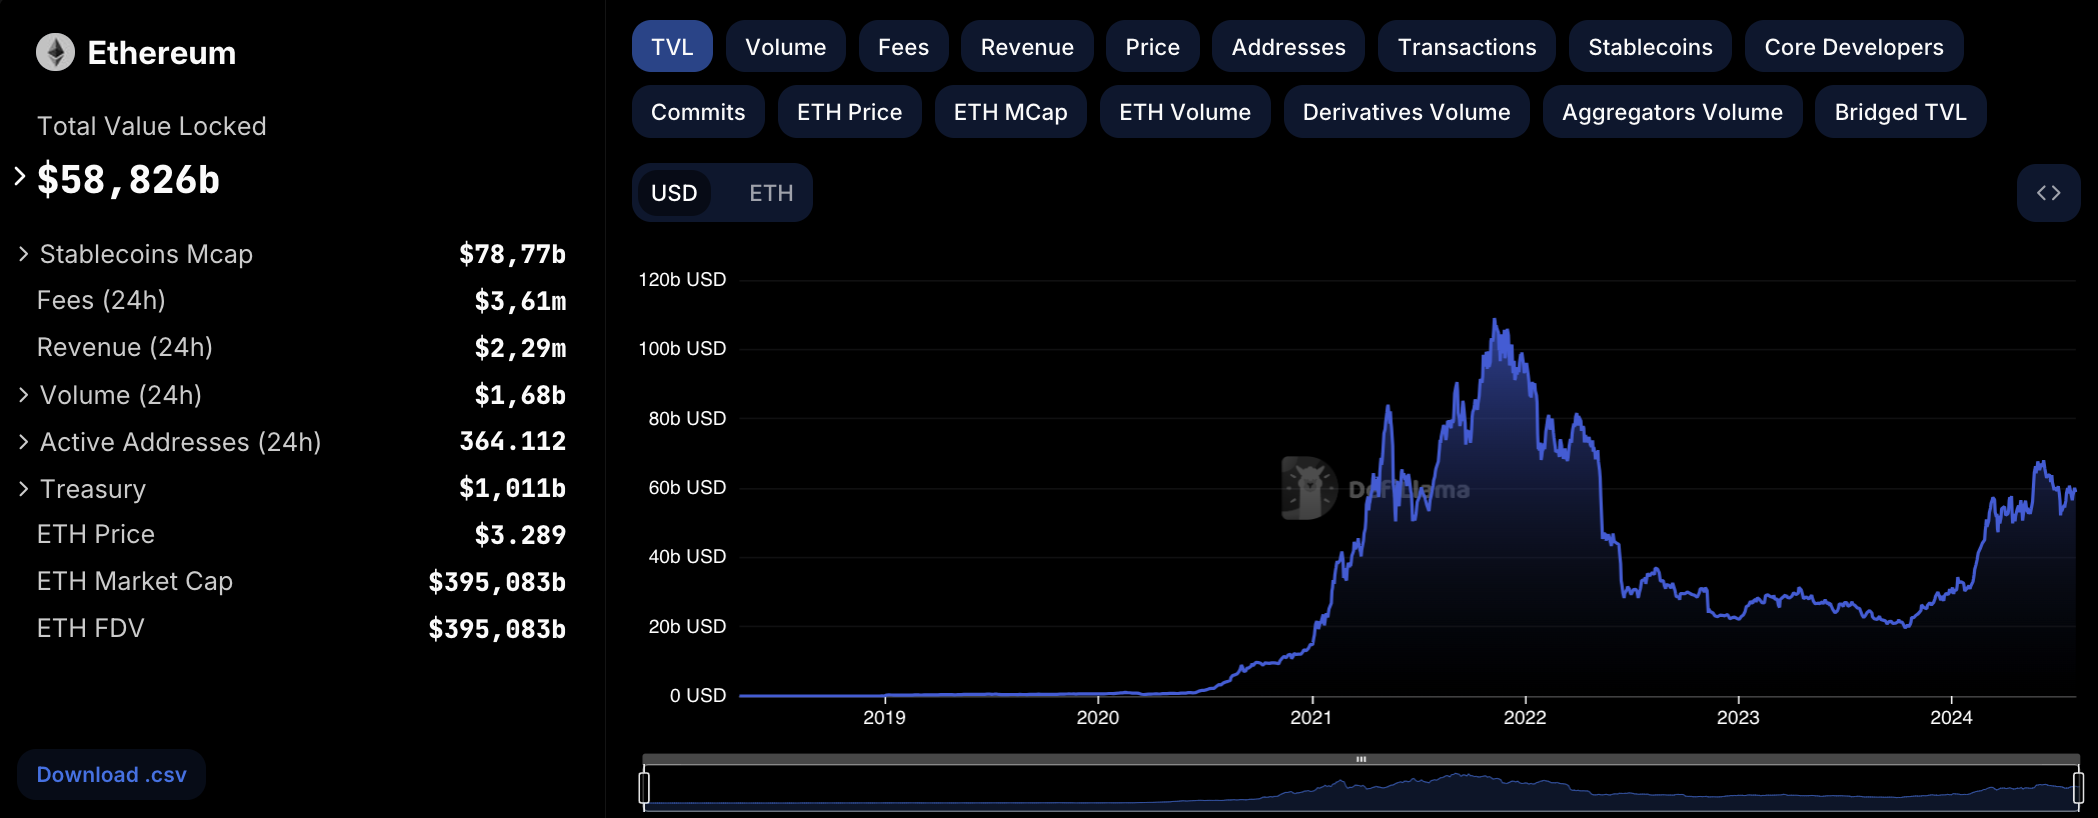Toggle the Volume chart metric

pos(786,47)
